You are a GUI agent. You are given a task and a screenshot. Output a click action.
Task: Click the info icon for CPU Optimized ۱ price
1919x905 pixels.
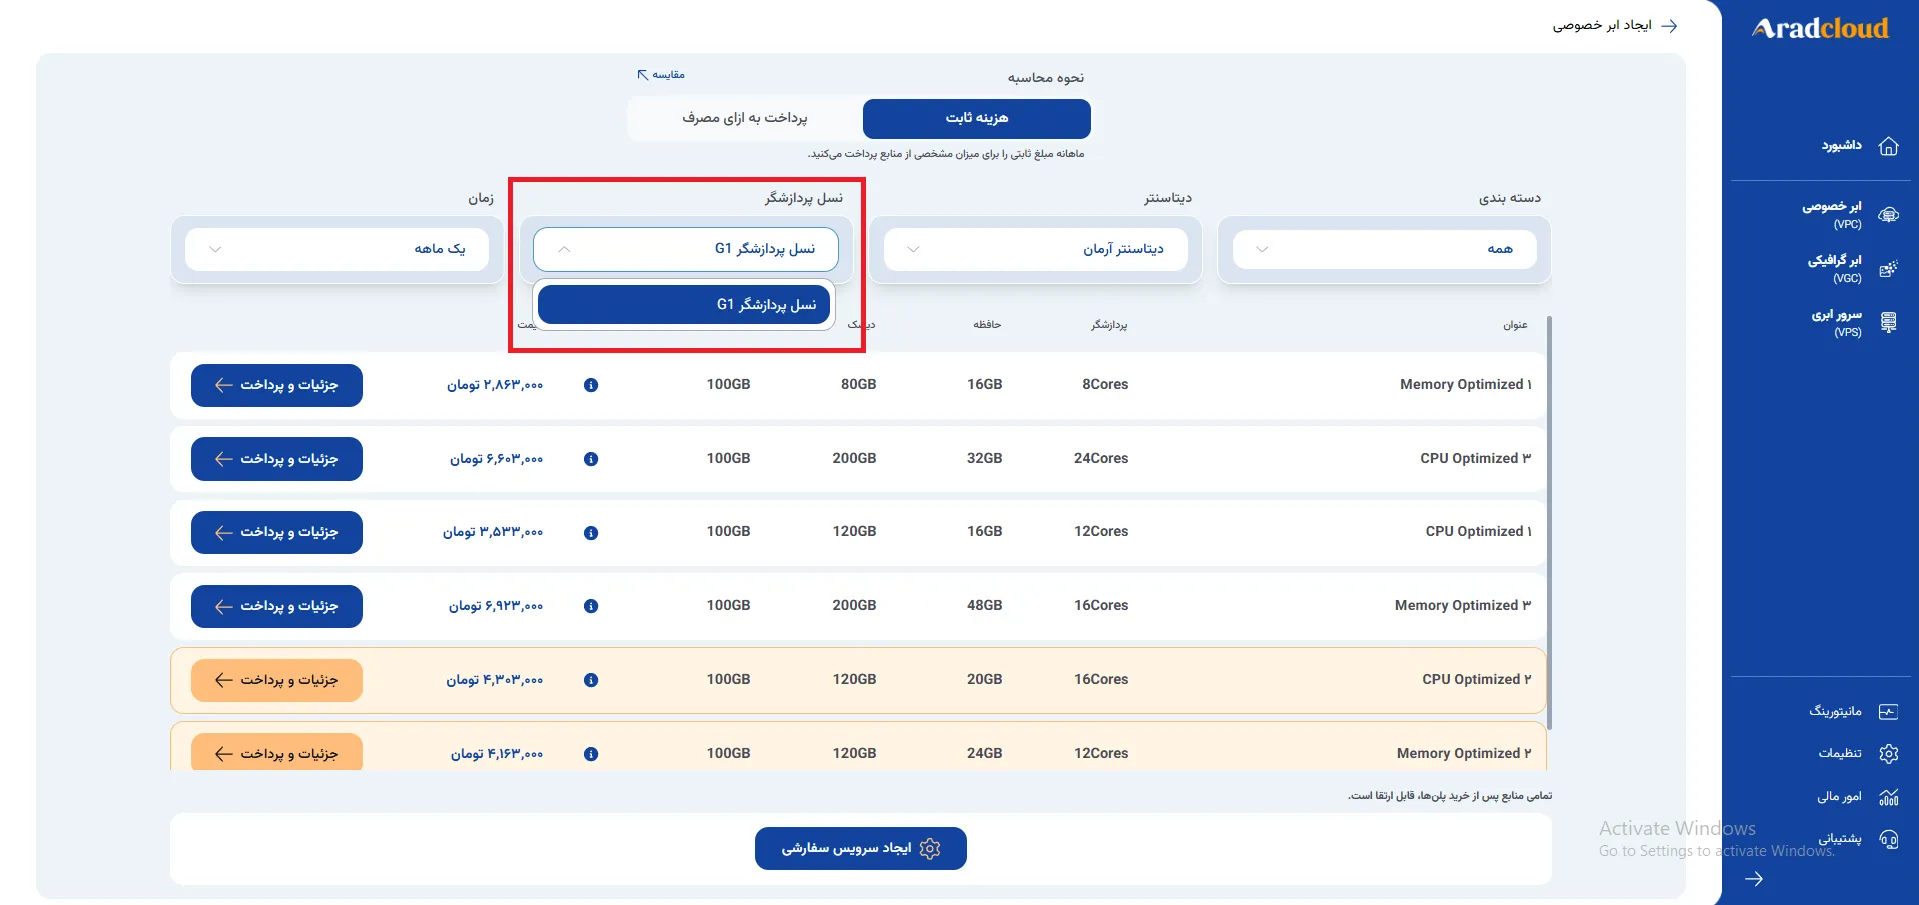[x=591, y=533]
